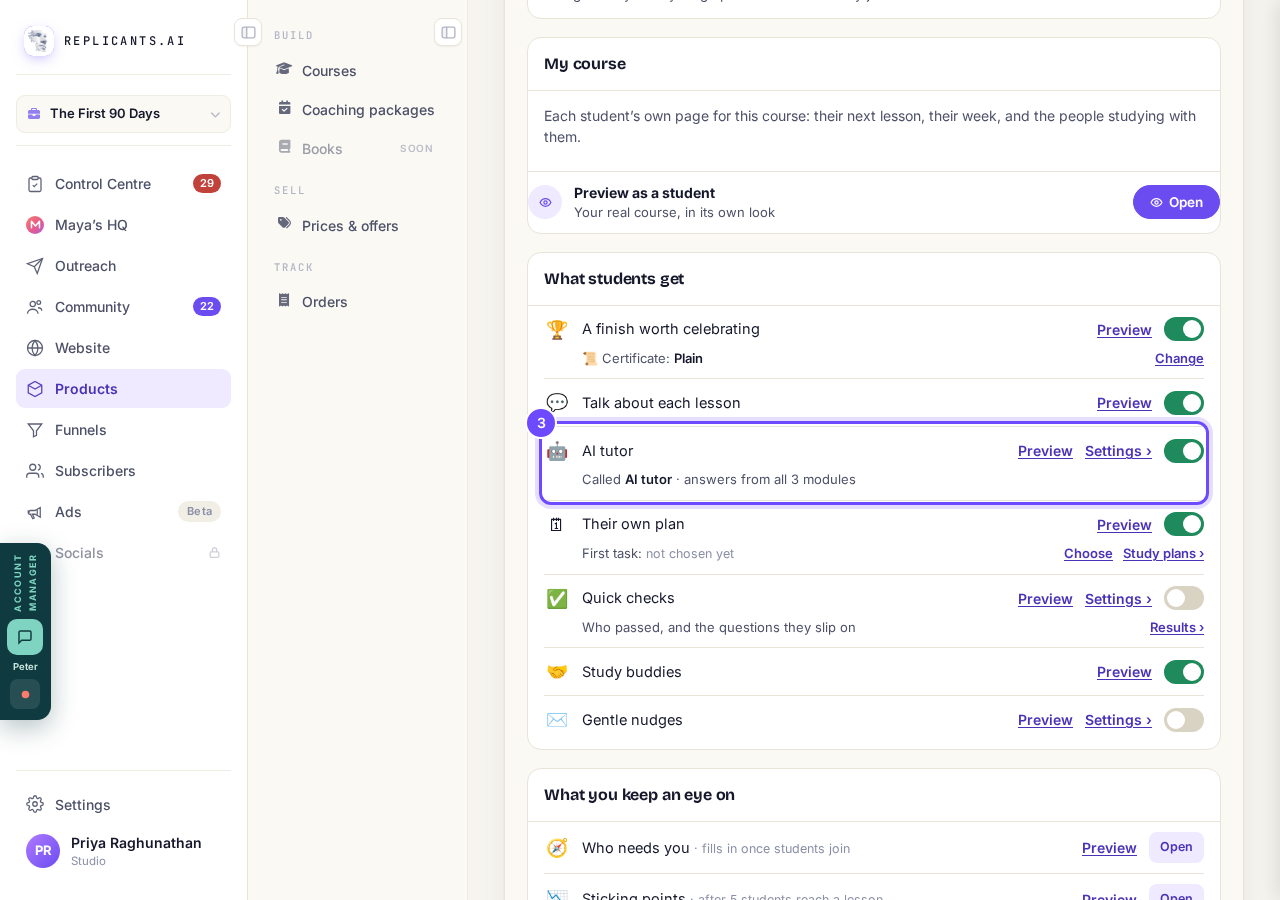Viewport: 1280px width, 900px height.
Task: Change the certificate style
Action: 1179,358
